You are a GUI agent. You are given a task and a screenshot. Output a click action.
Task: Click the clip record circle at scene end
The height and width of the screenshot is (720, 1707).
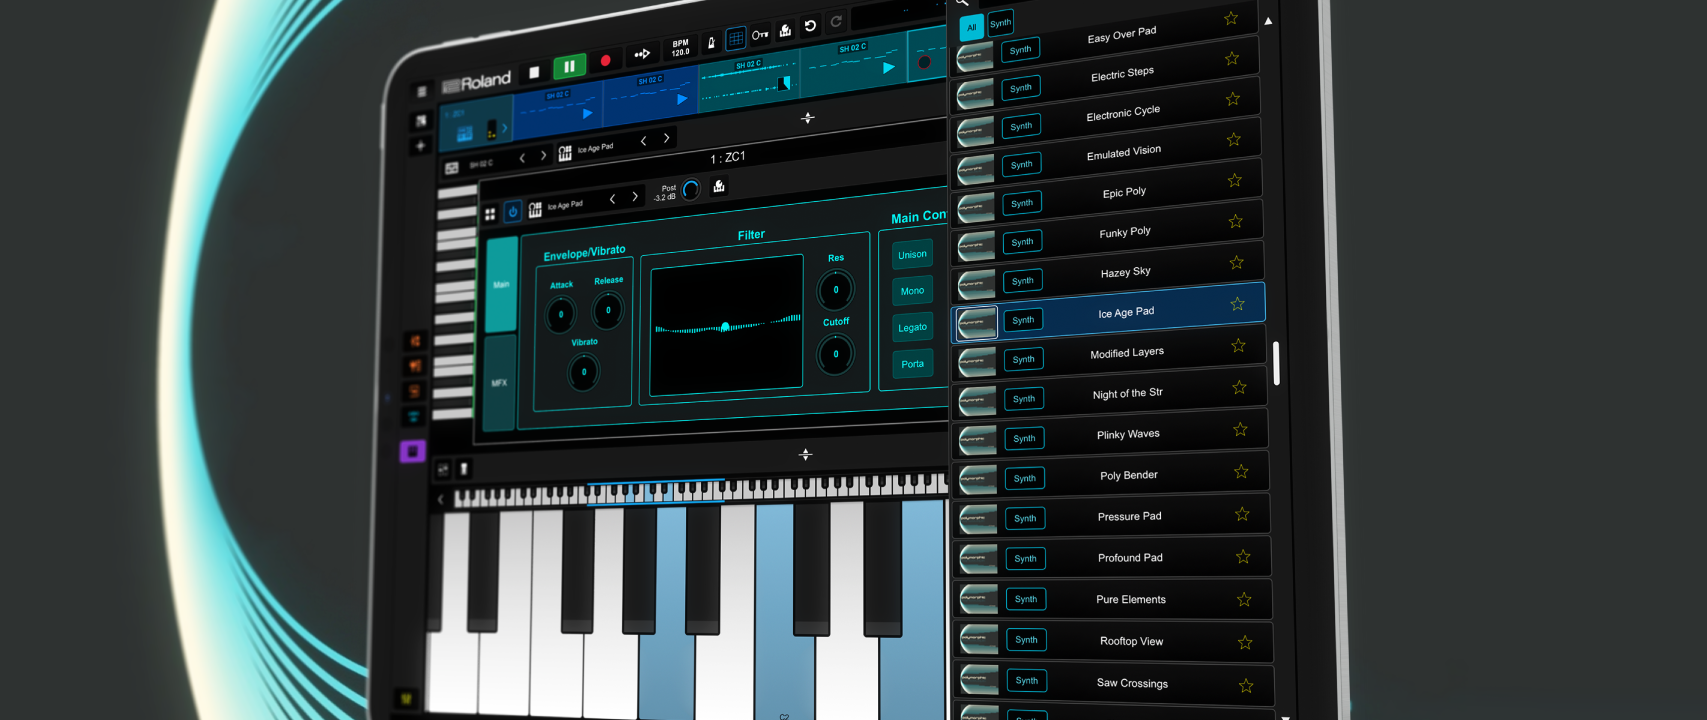[x=924, y=62]
